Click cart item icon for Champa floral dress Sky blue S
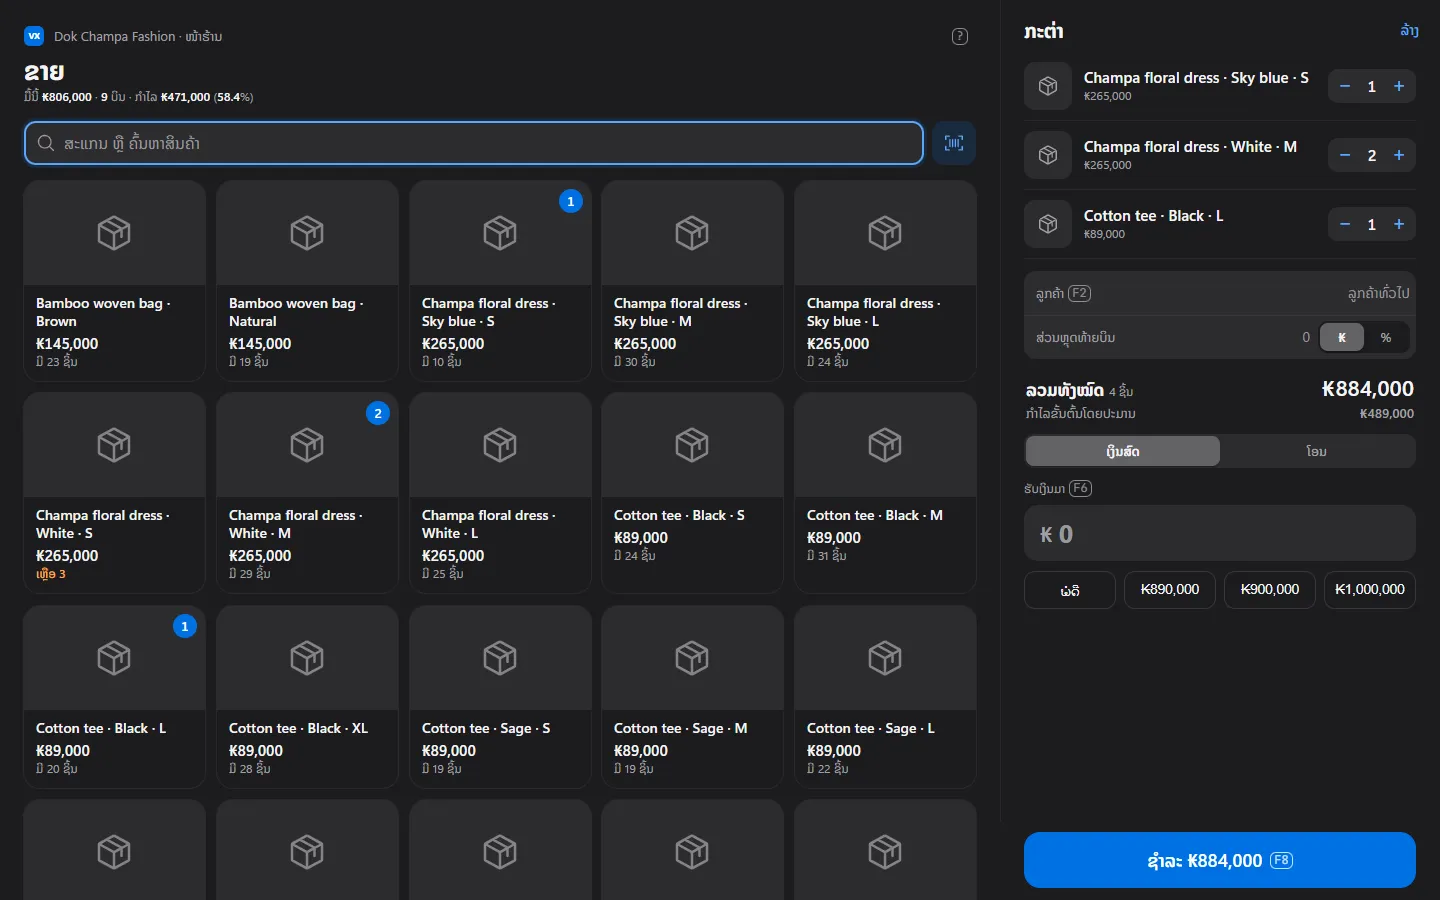This screenshot has width=1440, height=900. [1048, 86]
